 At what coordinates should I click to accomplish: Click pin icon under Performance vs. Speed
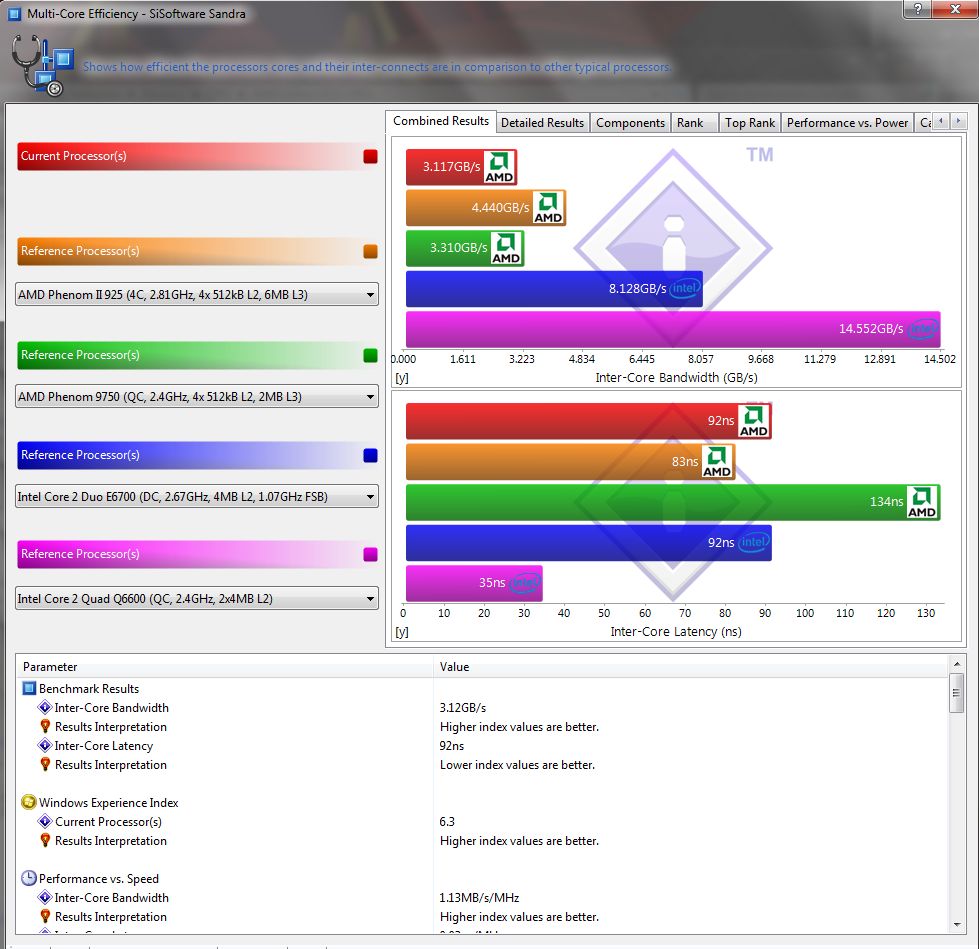[45, 916]
